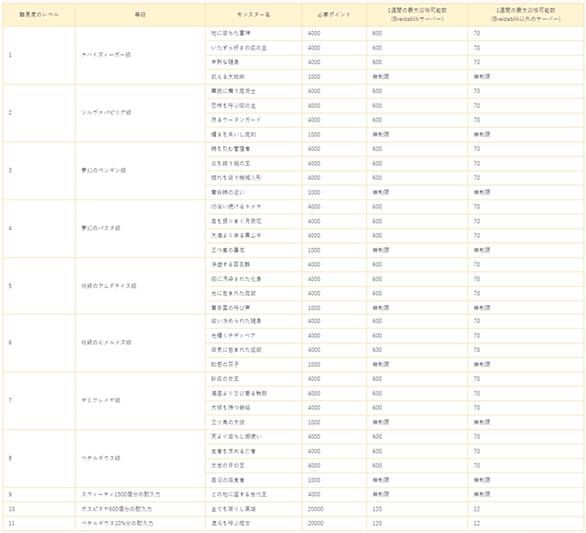
Task: Click the 怒るウータンガード monster name
Action: [236, 120]
